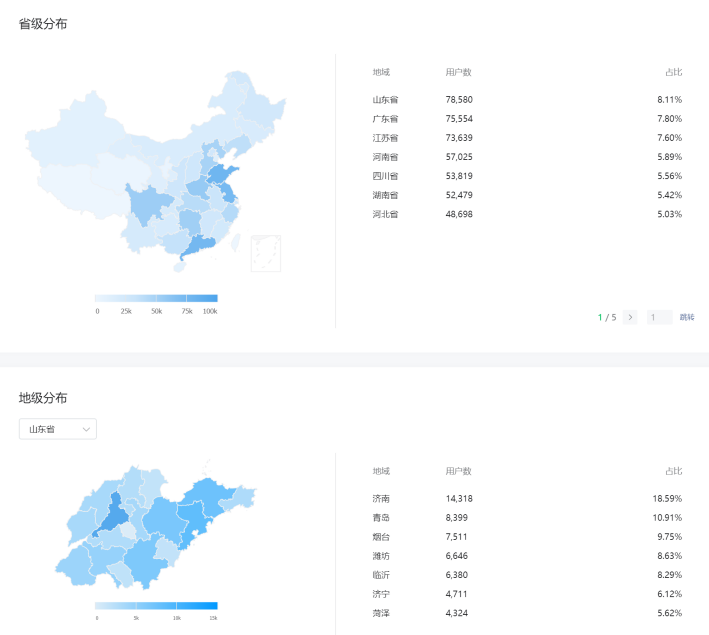Click 地域 column header in province table
Screen dimensions: 709x635
point(381,72)
